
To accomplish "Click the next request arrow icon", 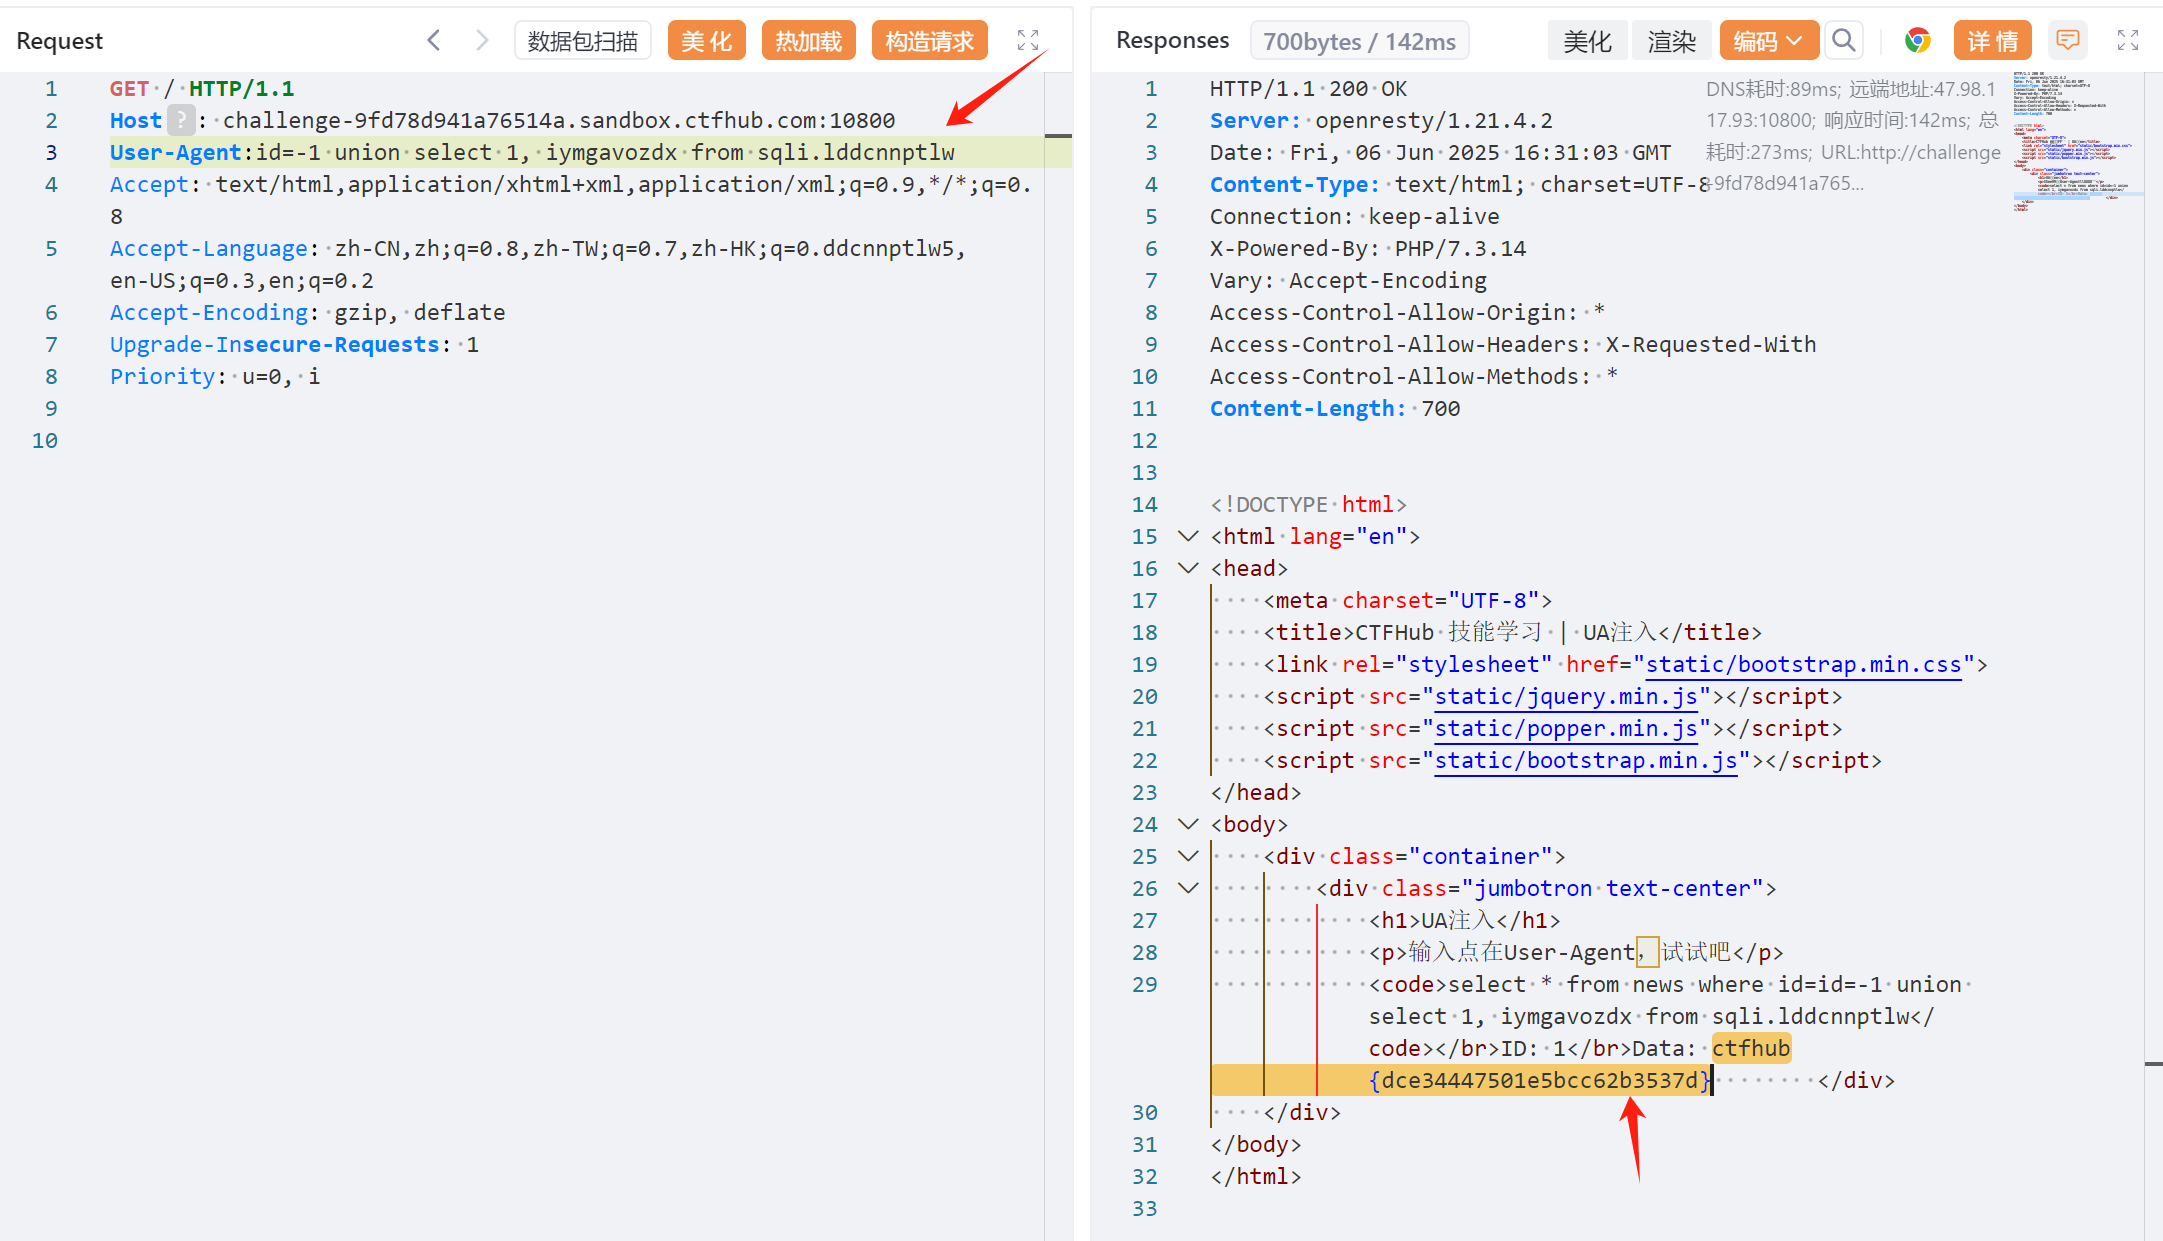I will point(482,40).
